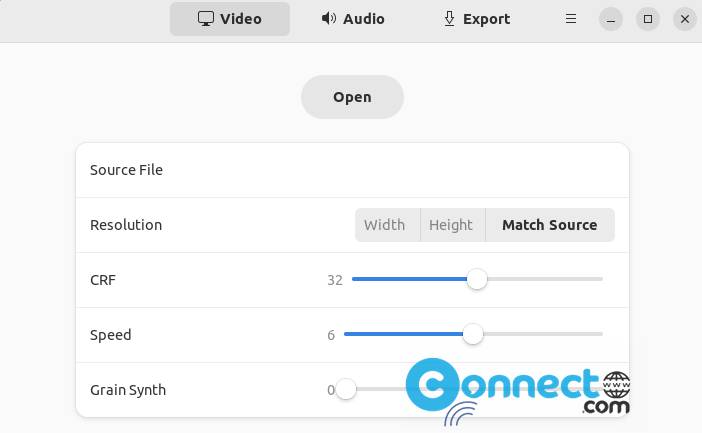Click the filled blue Speed slider track
The width and height of the screenshot is (702, 433).
tap(403, 334)
